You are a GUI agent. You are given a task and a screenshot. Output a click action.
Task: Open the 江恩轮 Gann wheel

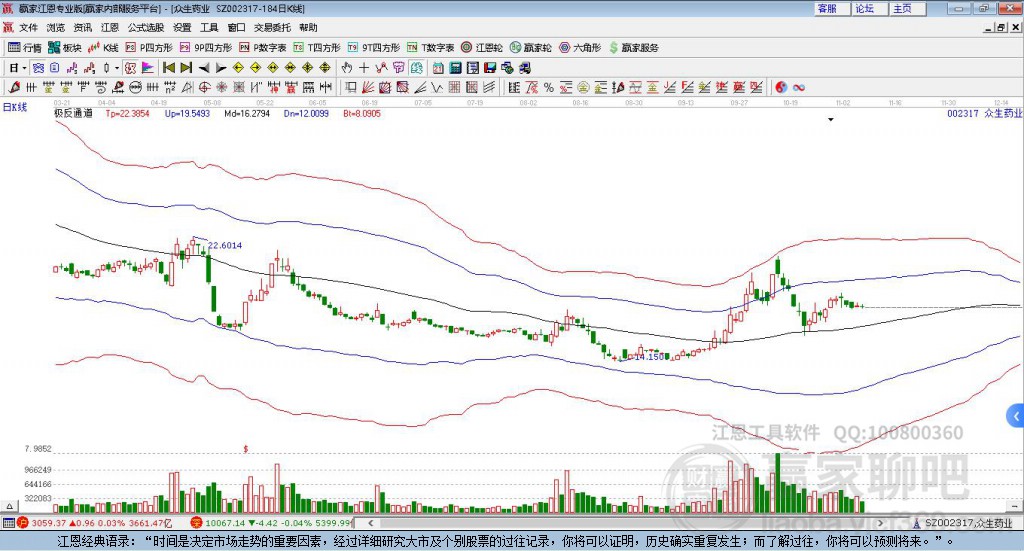(482, 48)
